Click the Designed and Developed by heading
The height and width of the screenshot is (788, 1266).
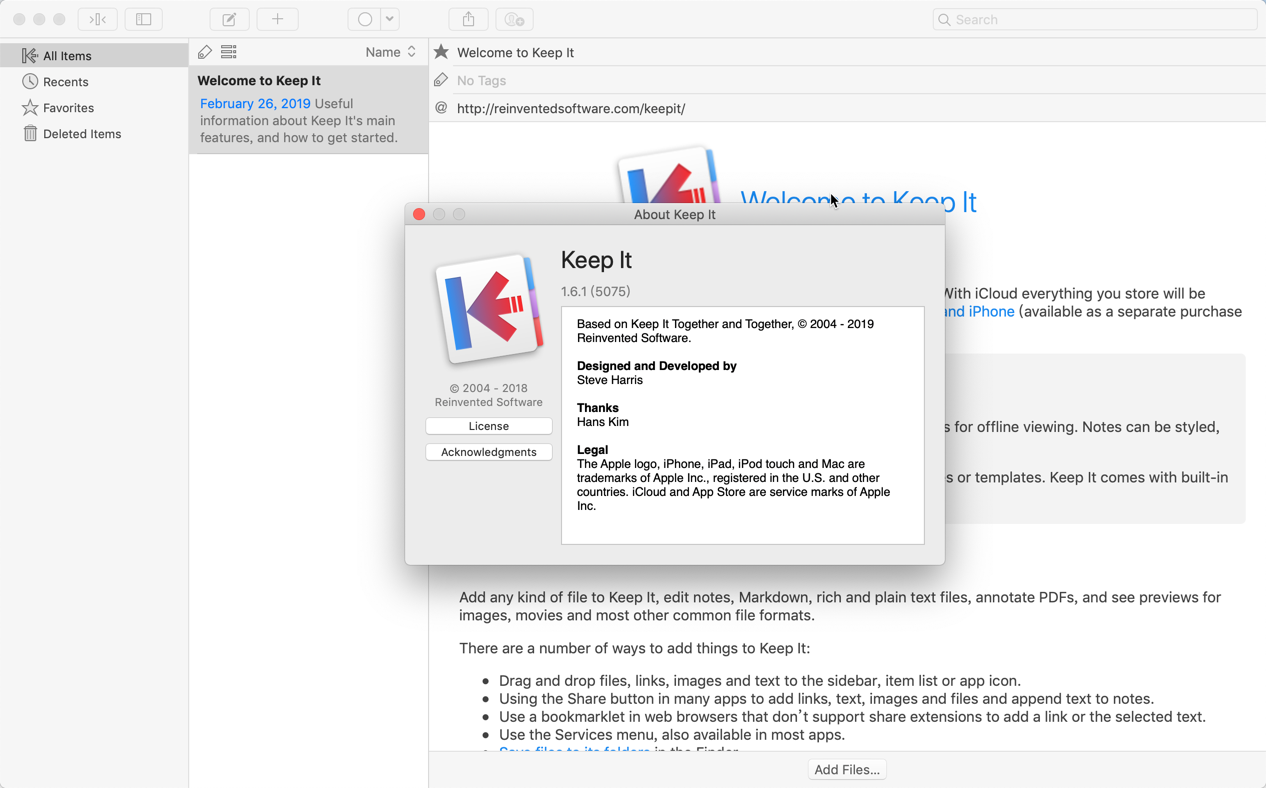pos(657,366)
